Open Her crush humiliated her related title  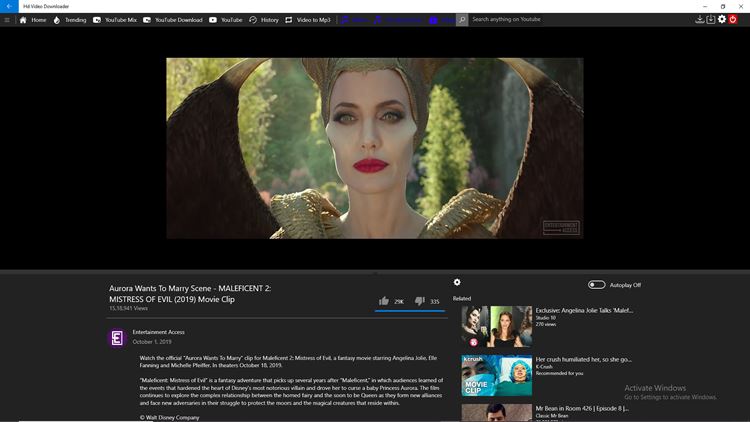(584, 359)
